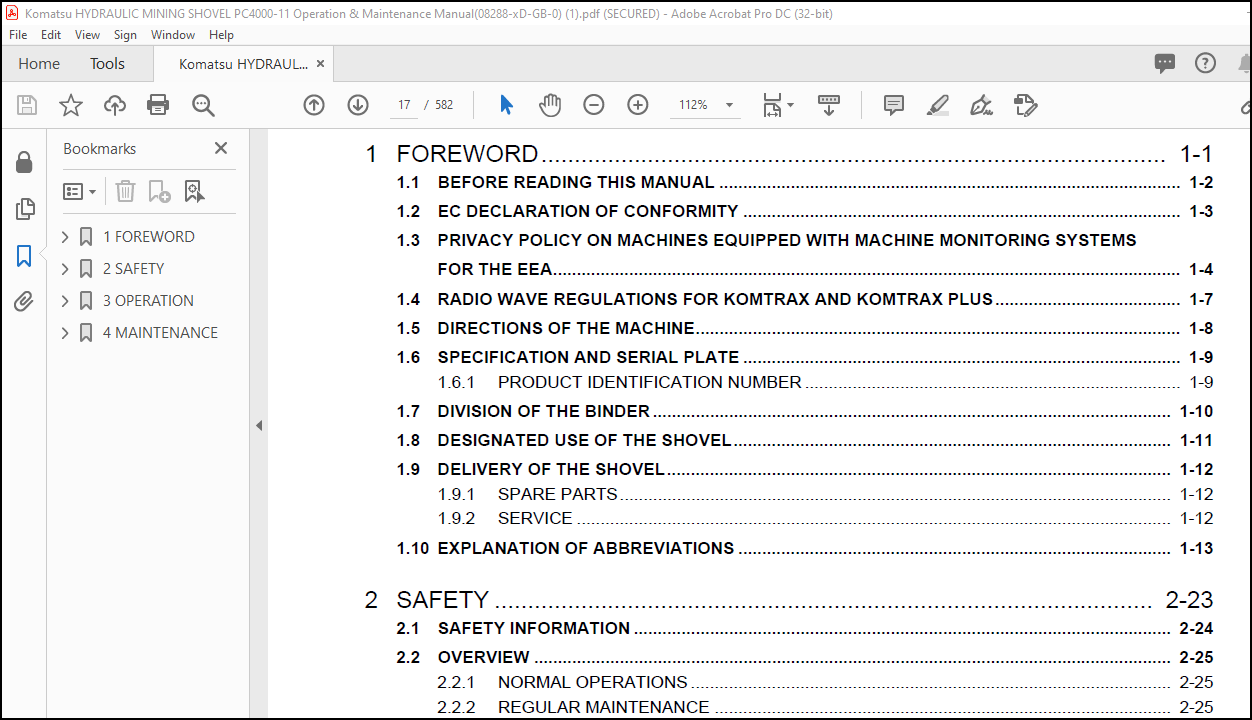Expand the 3 OPERATION bookmark
The image size is (1252, 720).
pyautogui.click(x=65, y=301)
